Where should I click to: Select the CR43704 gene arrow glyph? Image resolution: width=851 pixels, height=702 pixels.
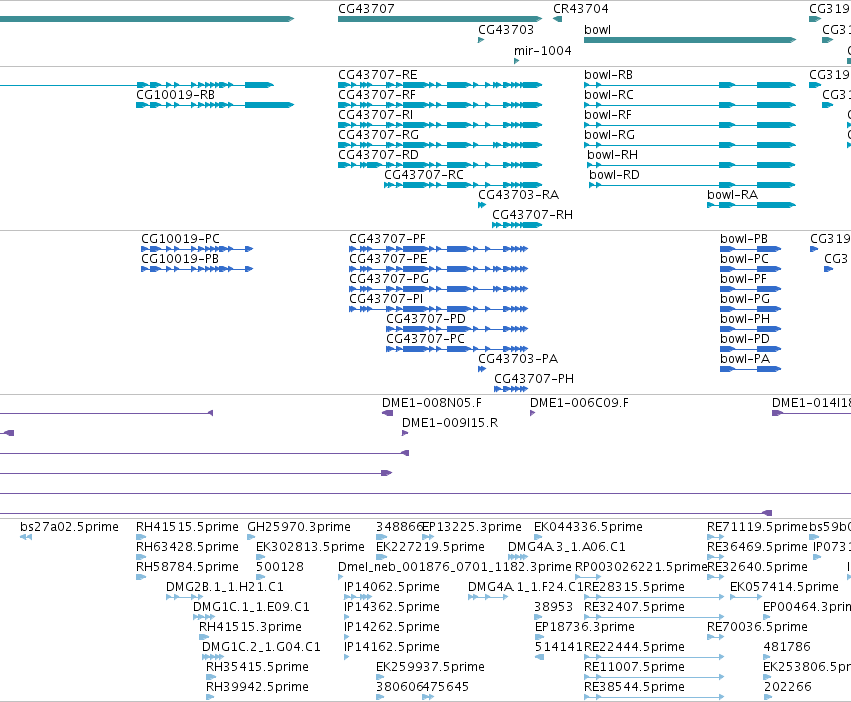[557, 19]
